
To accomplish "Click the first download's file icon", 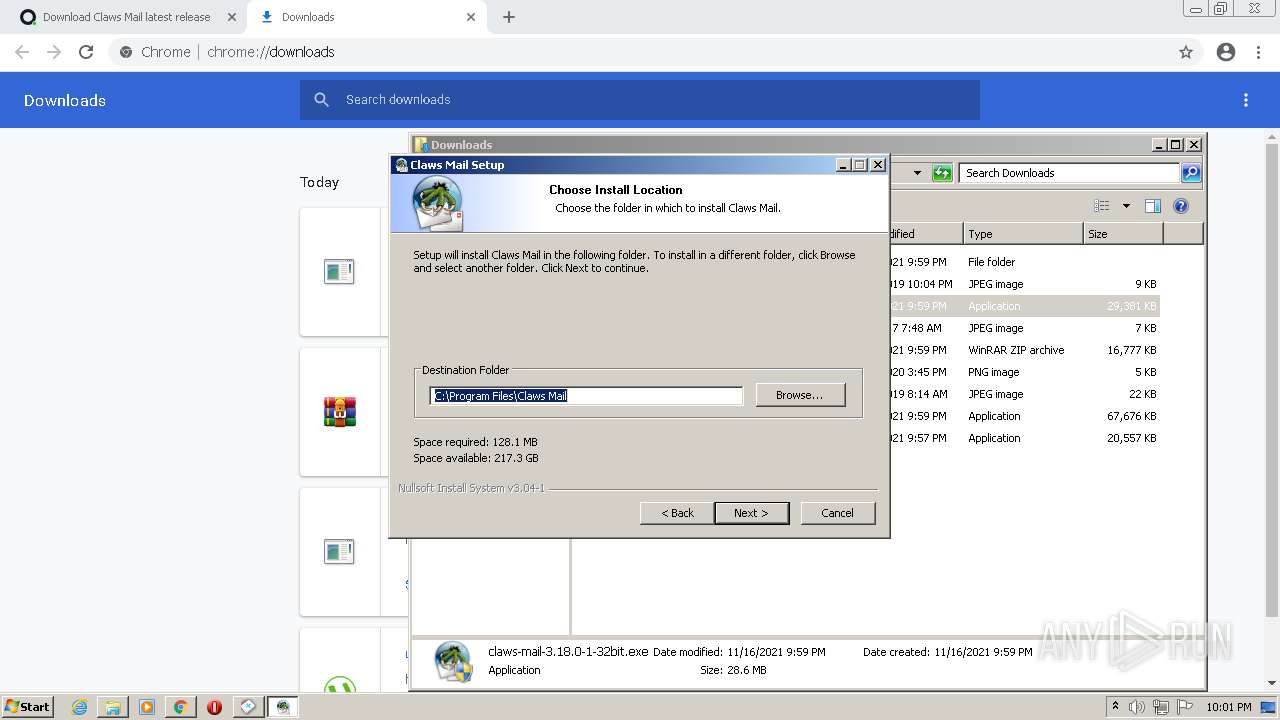I will pyautogui.click(x=339, y=271).
